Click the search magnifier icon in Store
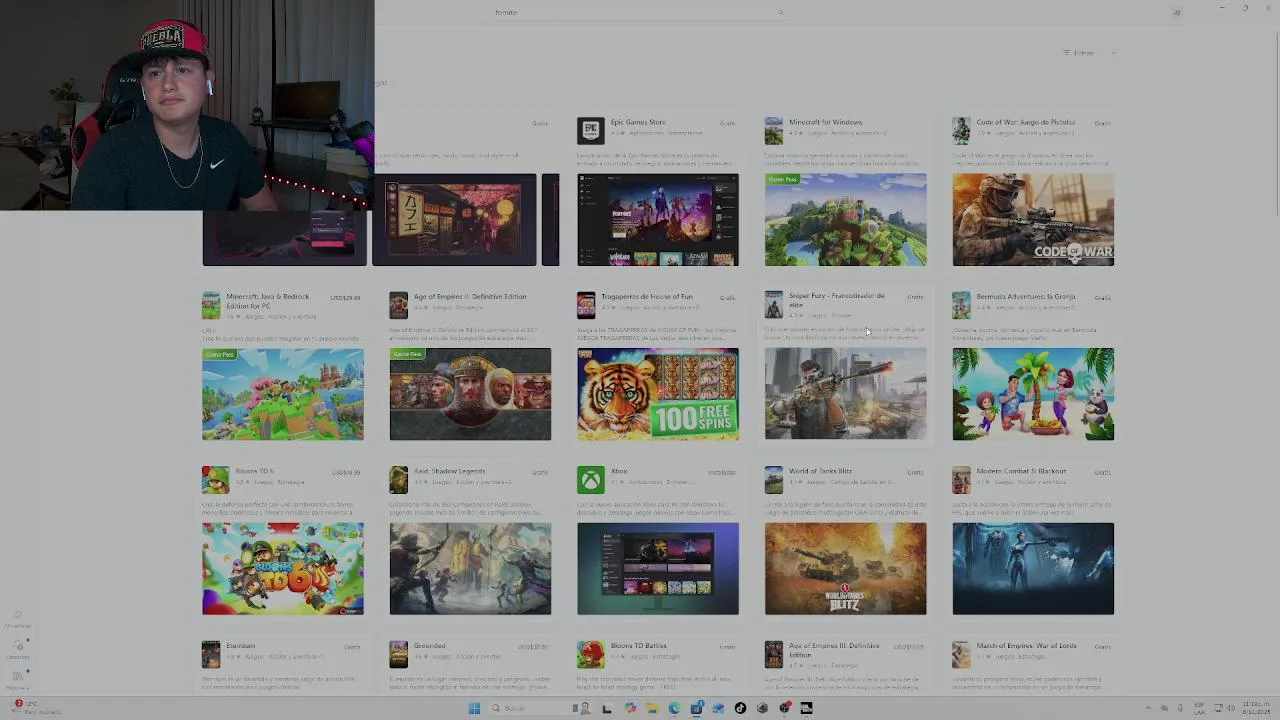This screenshot has height=720, width=1280. coord(781,12)
